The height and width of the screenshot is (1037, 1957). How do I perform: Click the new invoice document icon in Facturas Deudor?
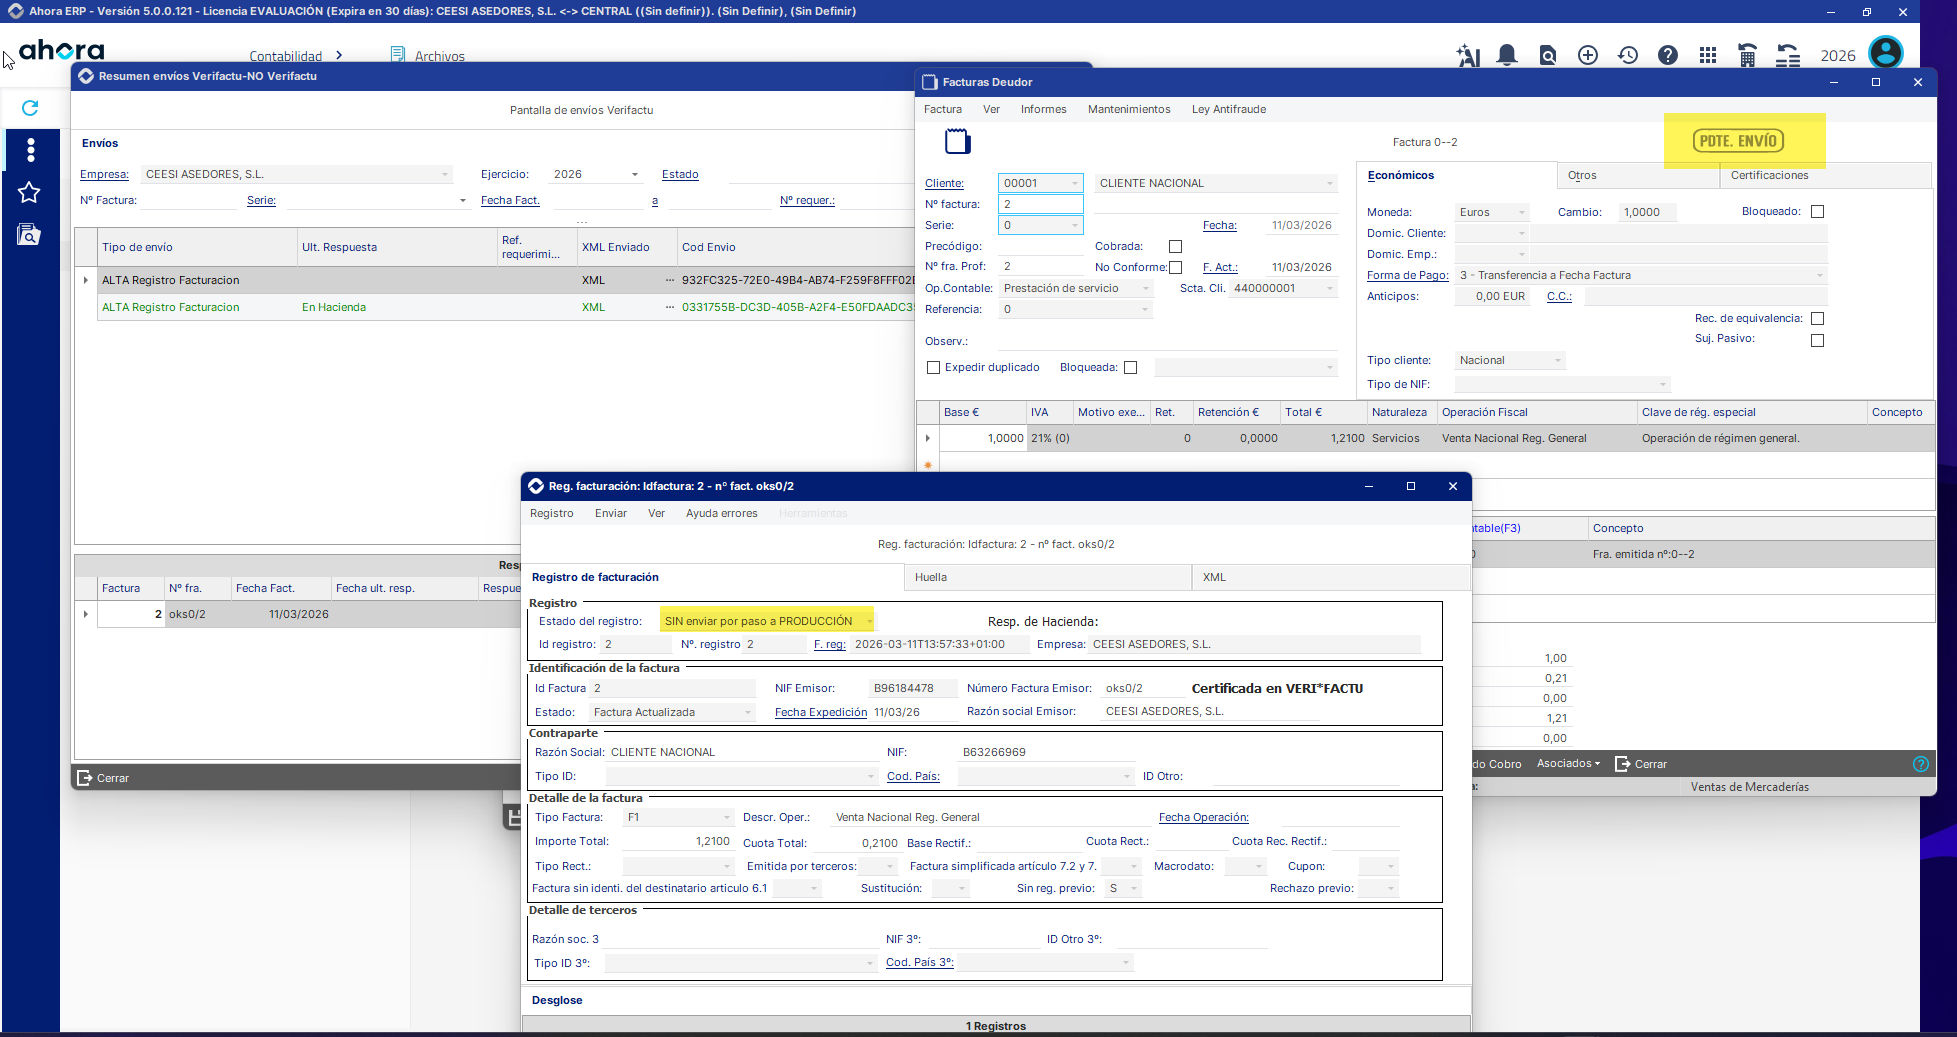point(957,141)
